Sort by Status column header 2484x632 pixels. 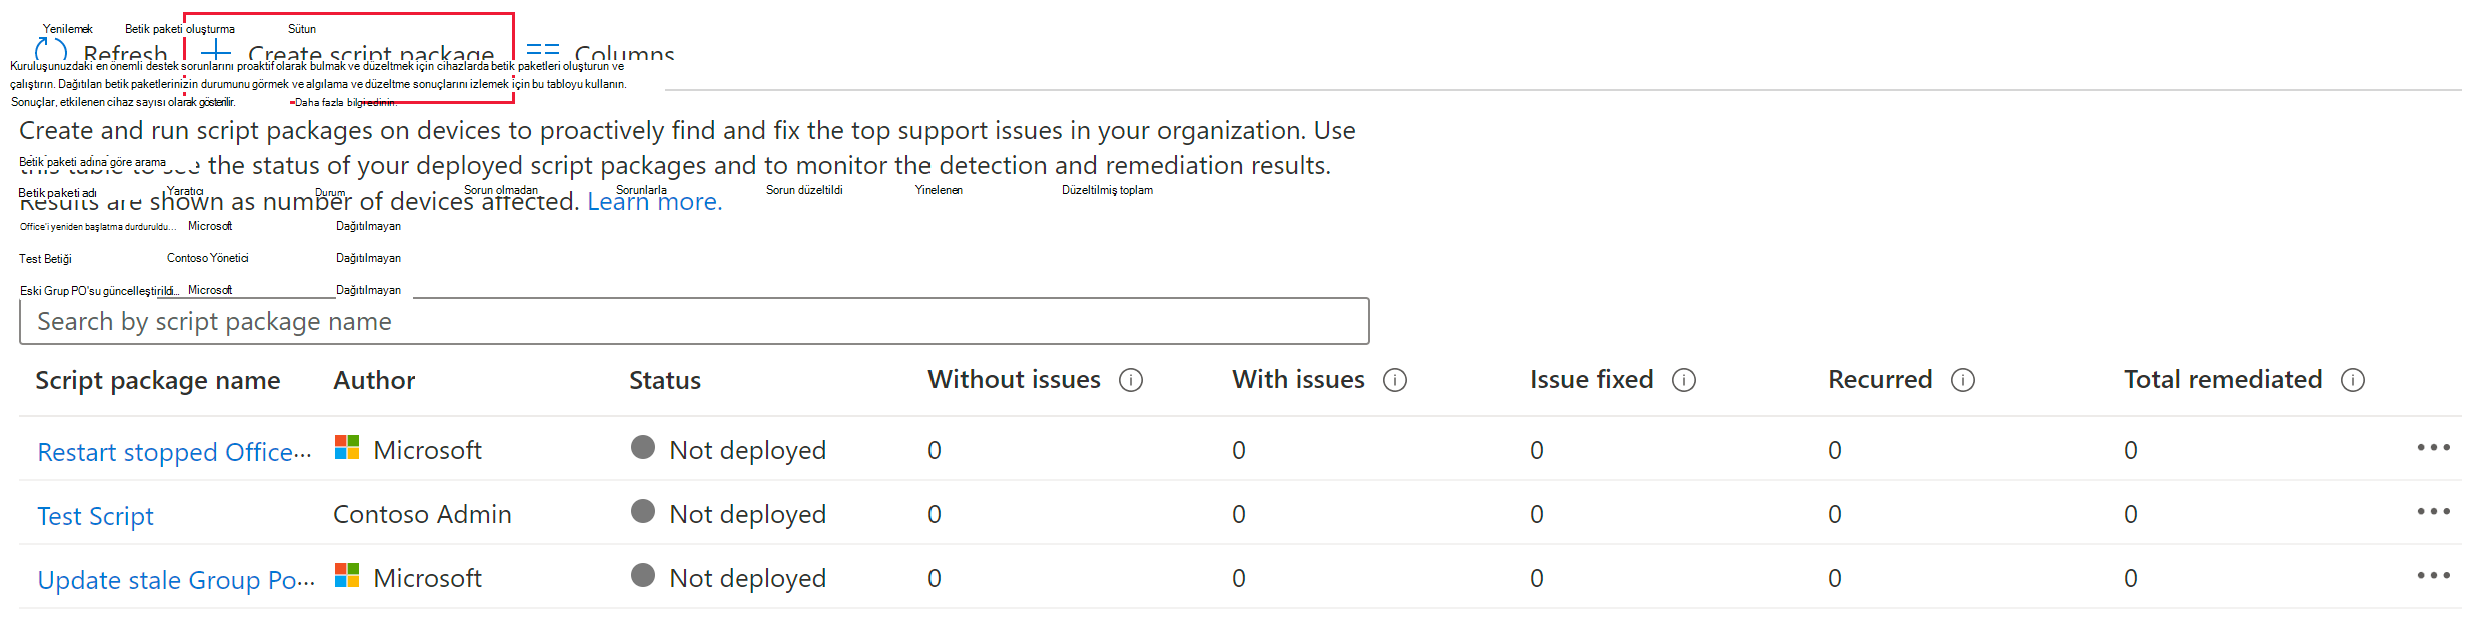tap(665, 381)
